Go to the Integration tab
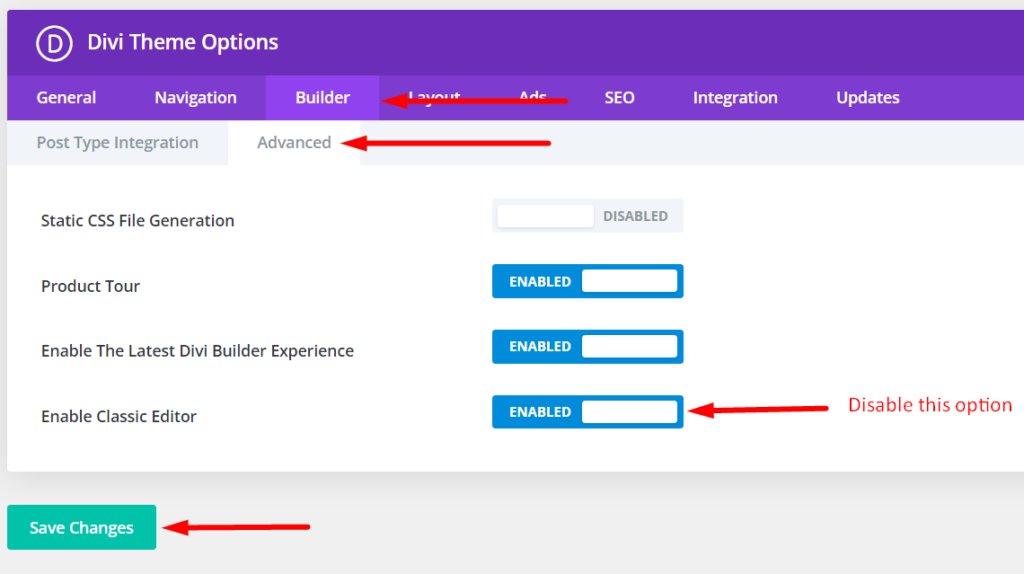1024x574 pixels. tap(735, 98)
